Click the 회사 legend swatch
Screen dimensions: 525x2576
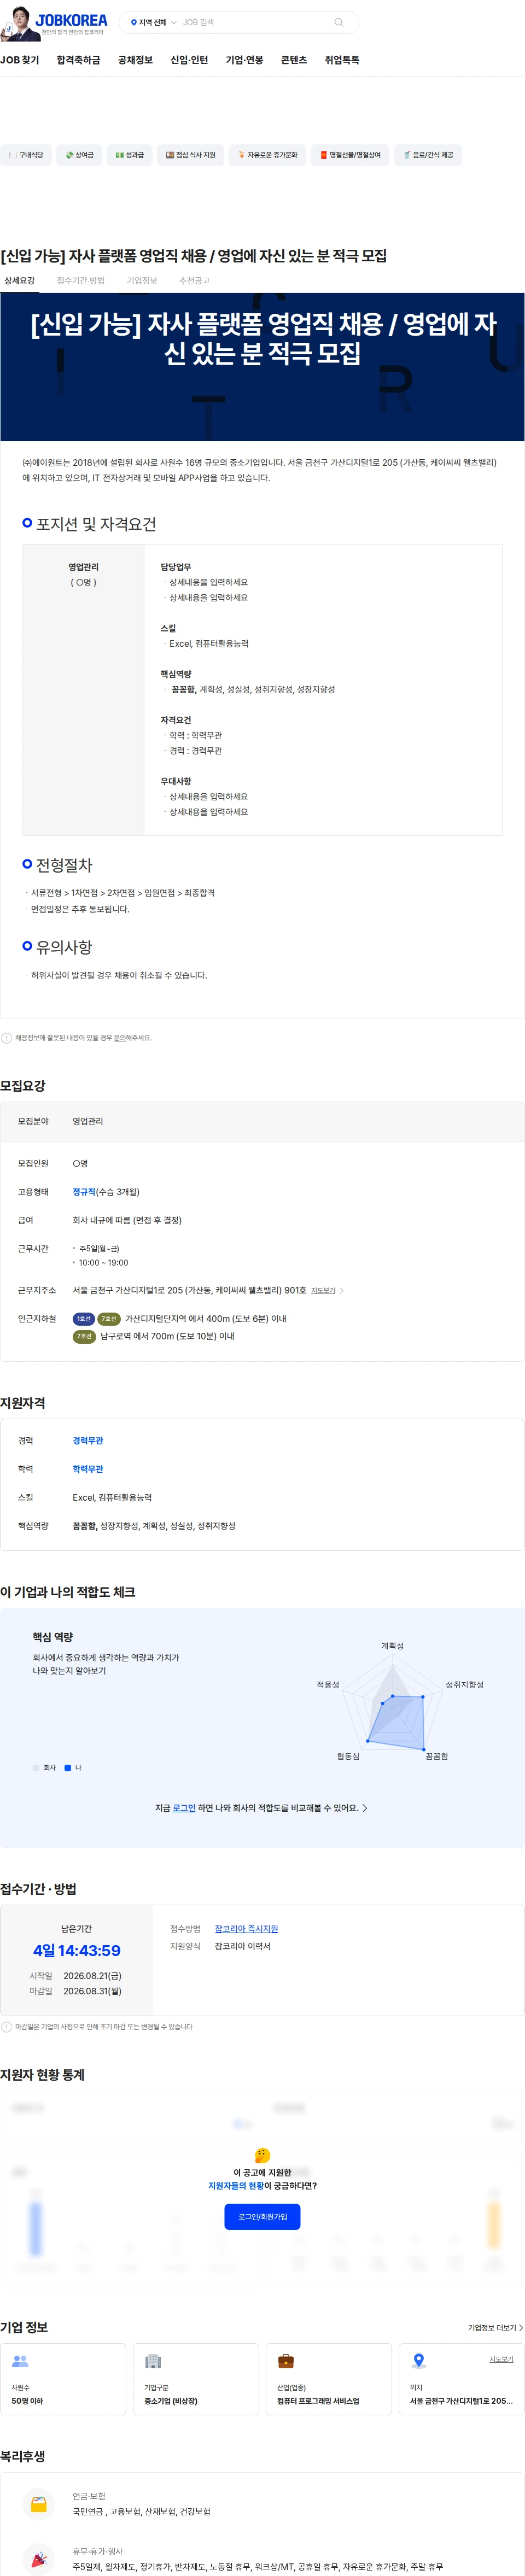pos(36,1768)
